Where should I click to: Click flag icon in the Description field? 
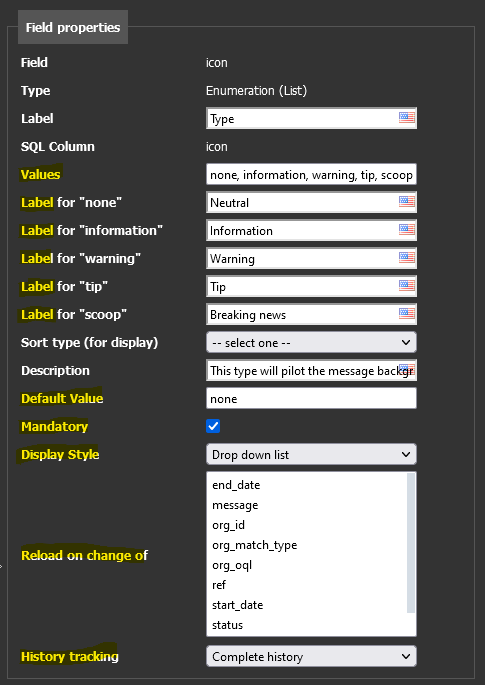tap(407, 369)
